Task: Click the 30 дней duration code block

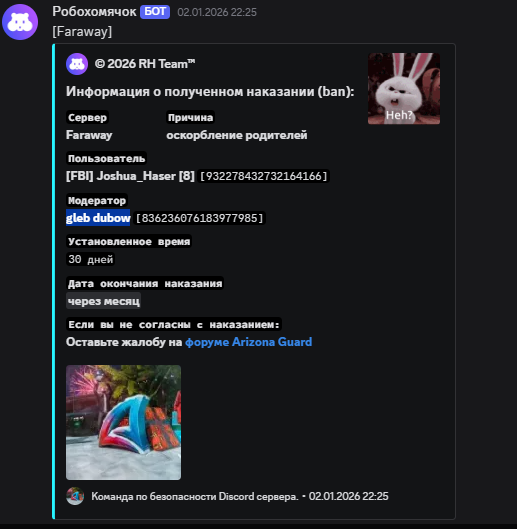Action: point(90,259)
